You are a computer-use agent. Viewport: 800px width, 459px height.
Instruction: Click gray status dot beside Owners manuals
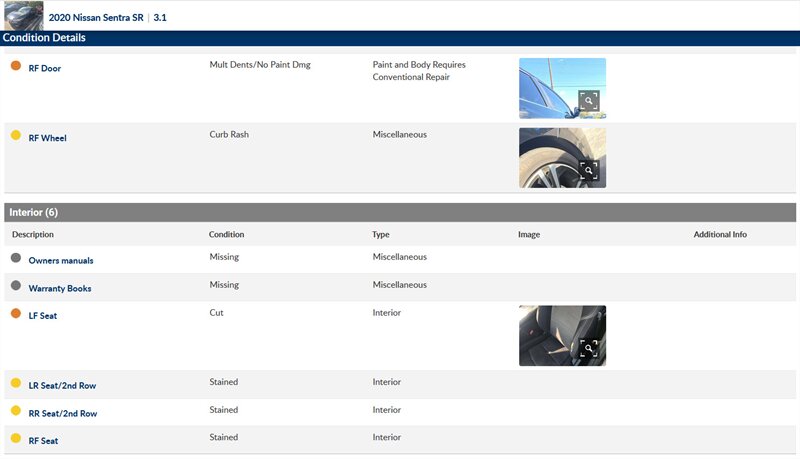pyautogui.click(x=16, y=258)
